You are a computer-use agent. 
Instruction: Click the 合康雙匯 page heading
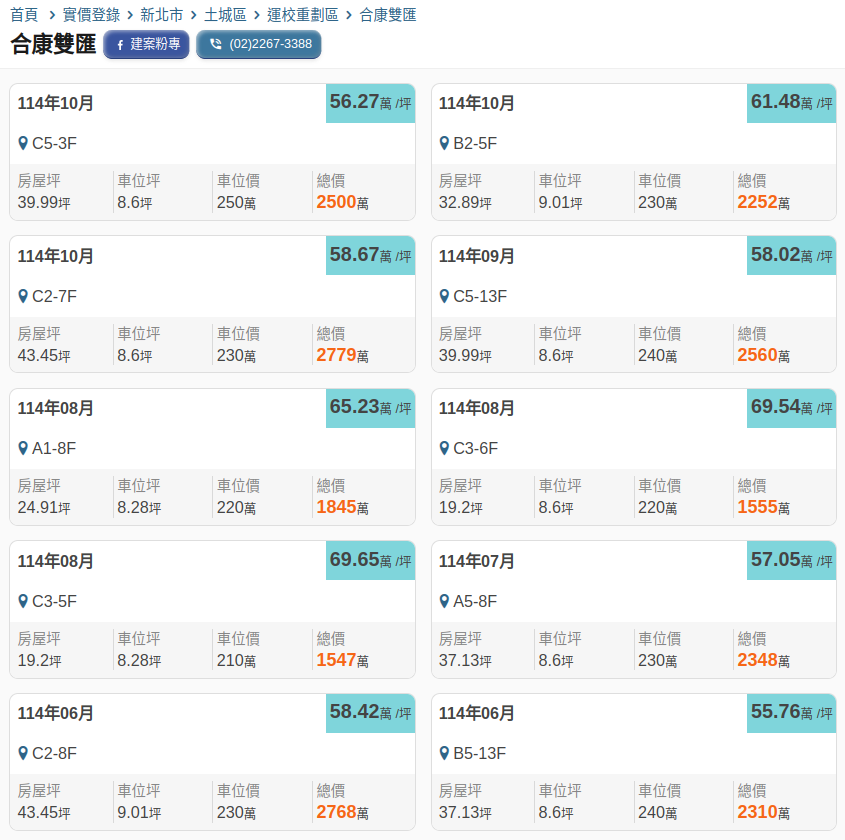point(53,44)
